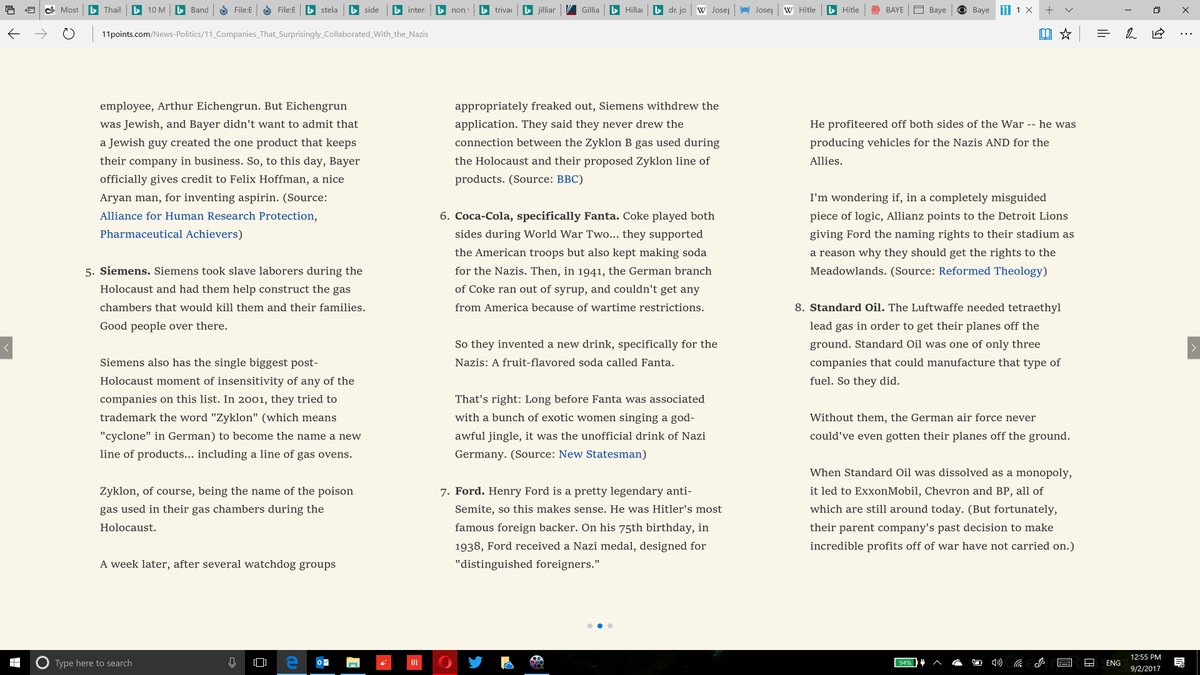
Task: Refresh the current page
Action: tap(69, 33)
